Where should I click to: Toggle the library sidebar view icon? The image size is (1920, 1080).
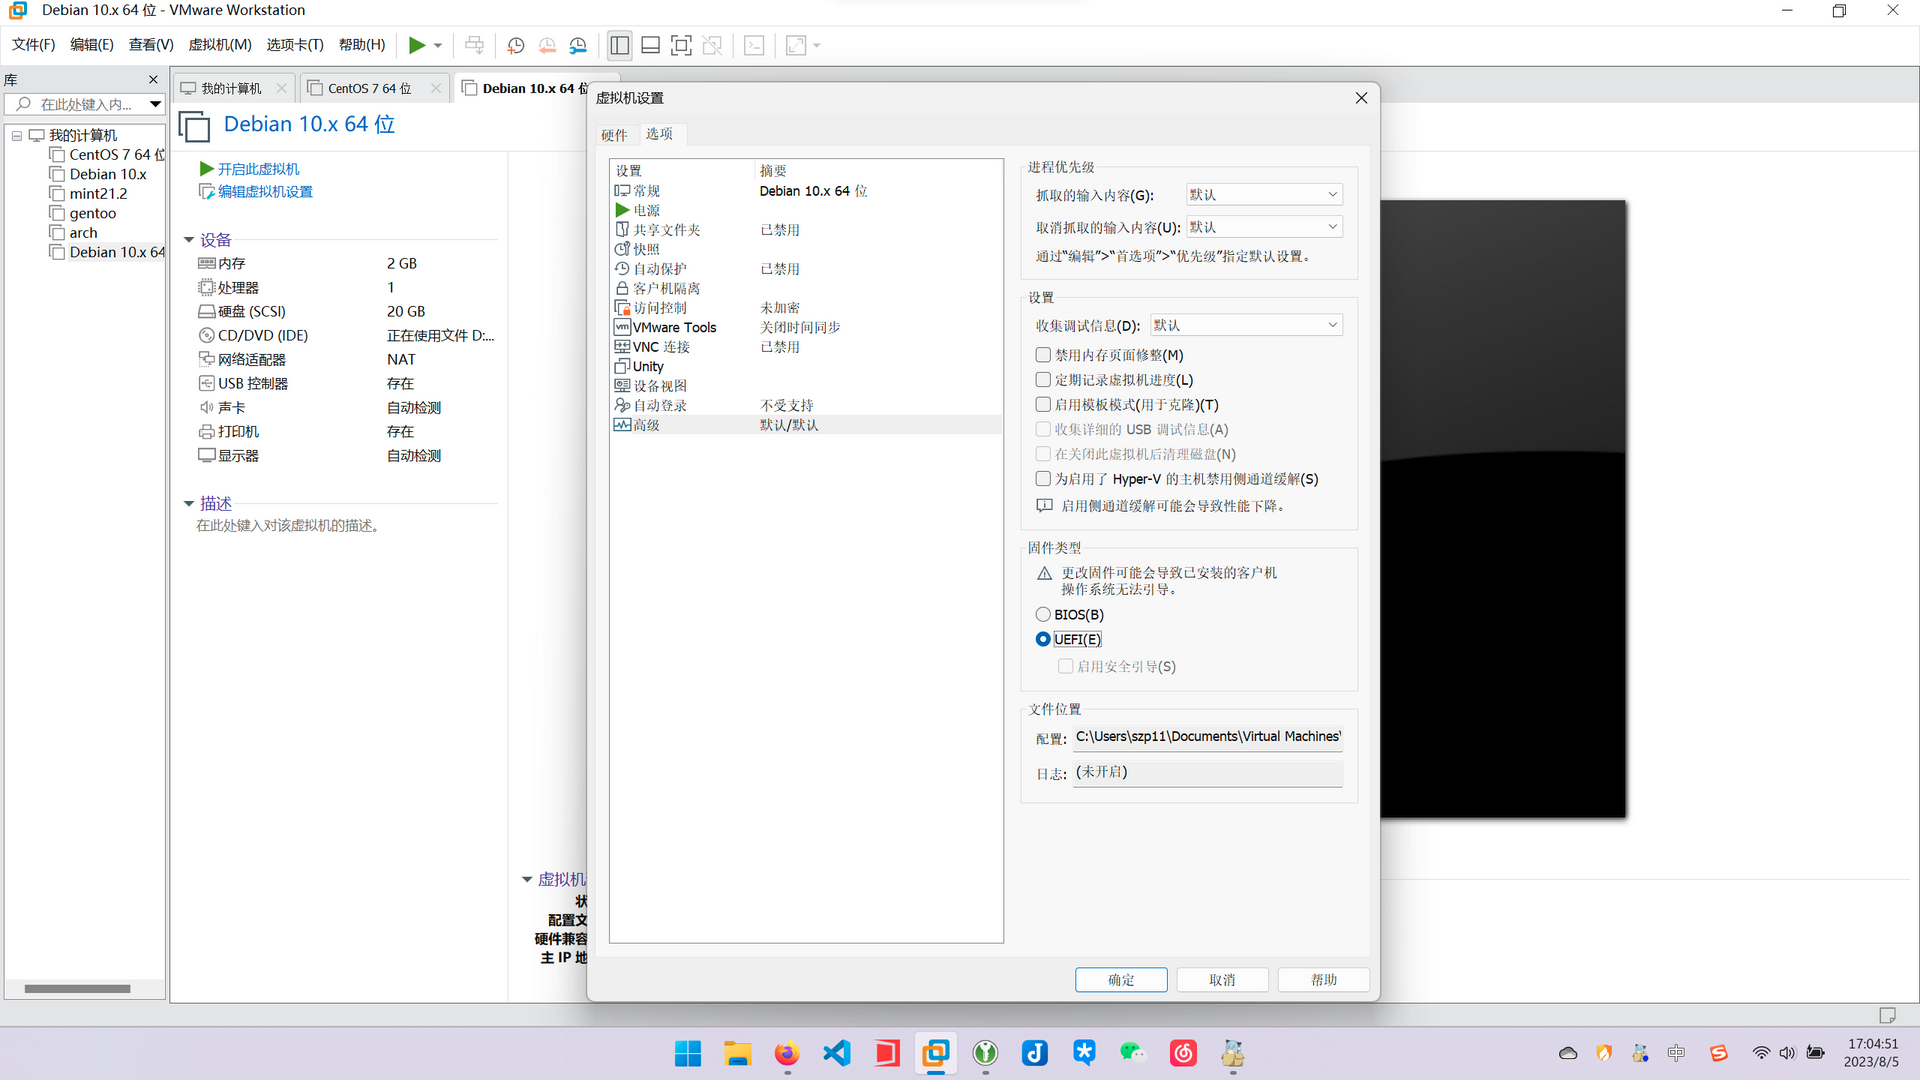(x=620, y=45)
